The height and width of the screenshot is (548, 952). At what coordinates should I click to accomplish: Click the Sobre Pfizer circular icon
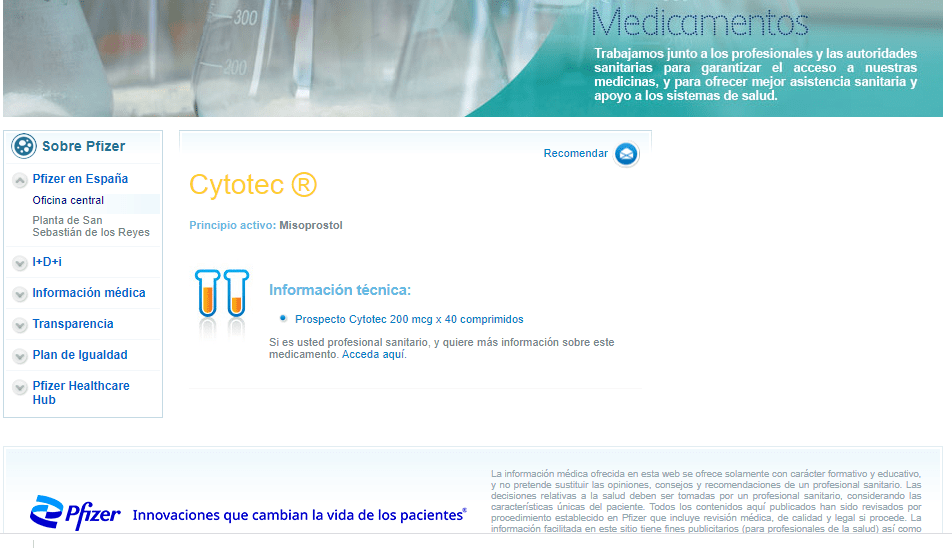tap(24, 146)
